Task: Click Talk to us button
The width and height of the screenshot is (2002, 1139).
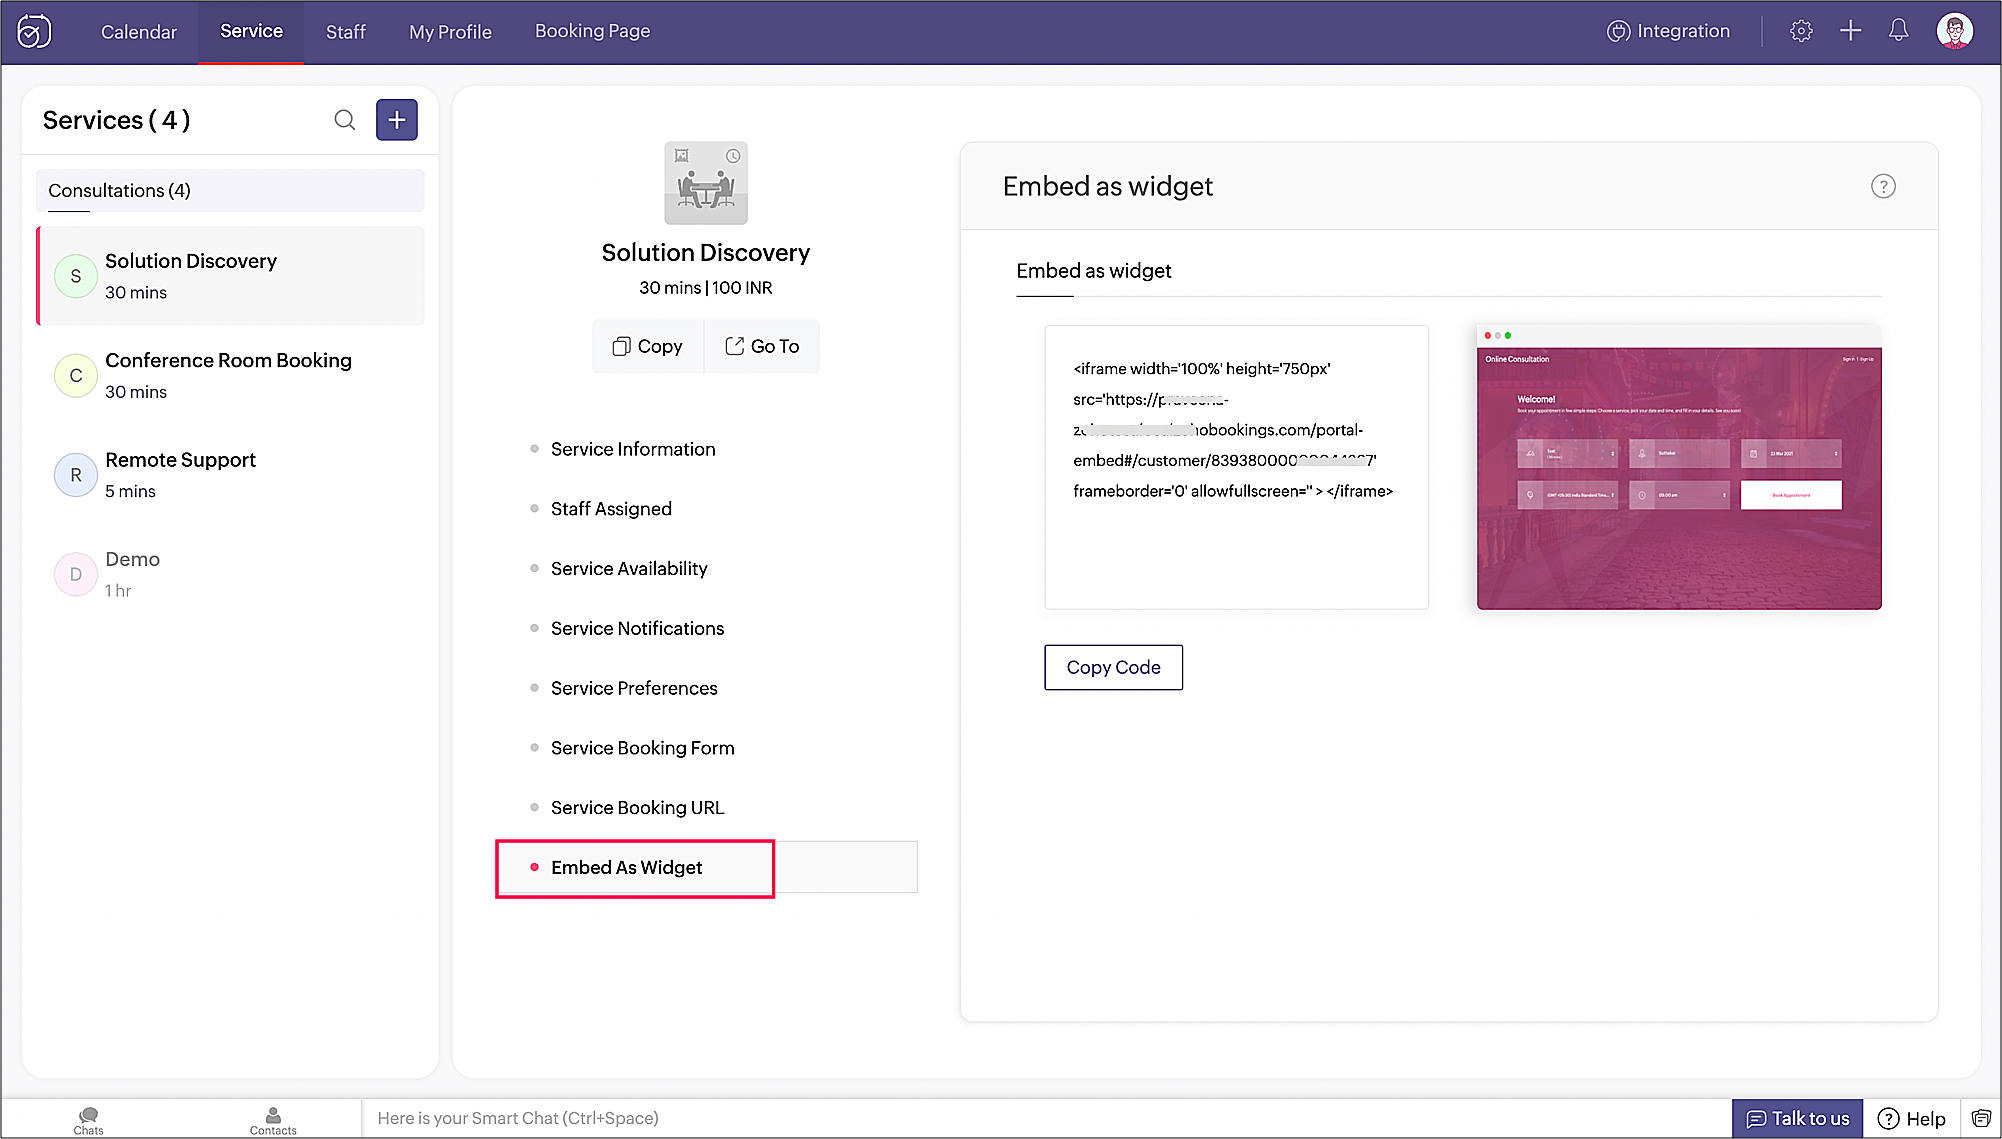Action: point(1797,1119)
